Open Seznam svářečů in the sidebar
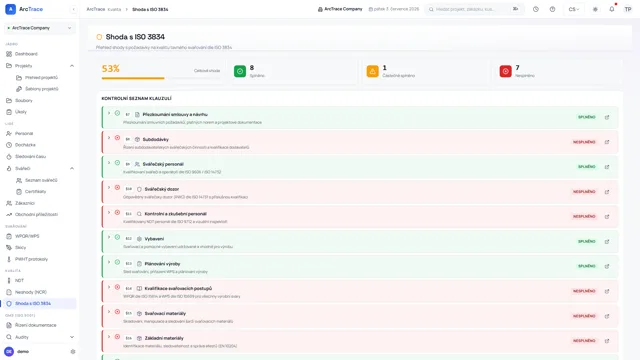 [41, 180]
